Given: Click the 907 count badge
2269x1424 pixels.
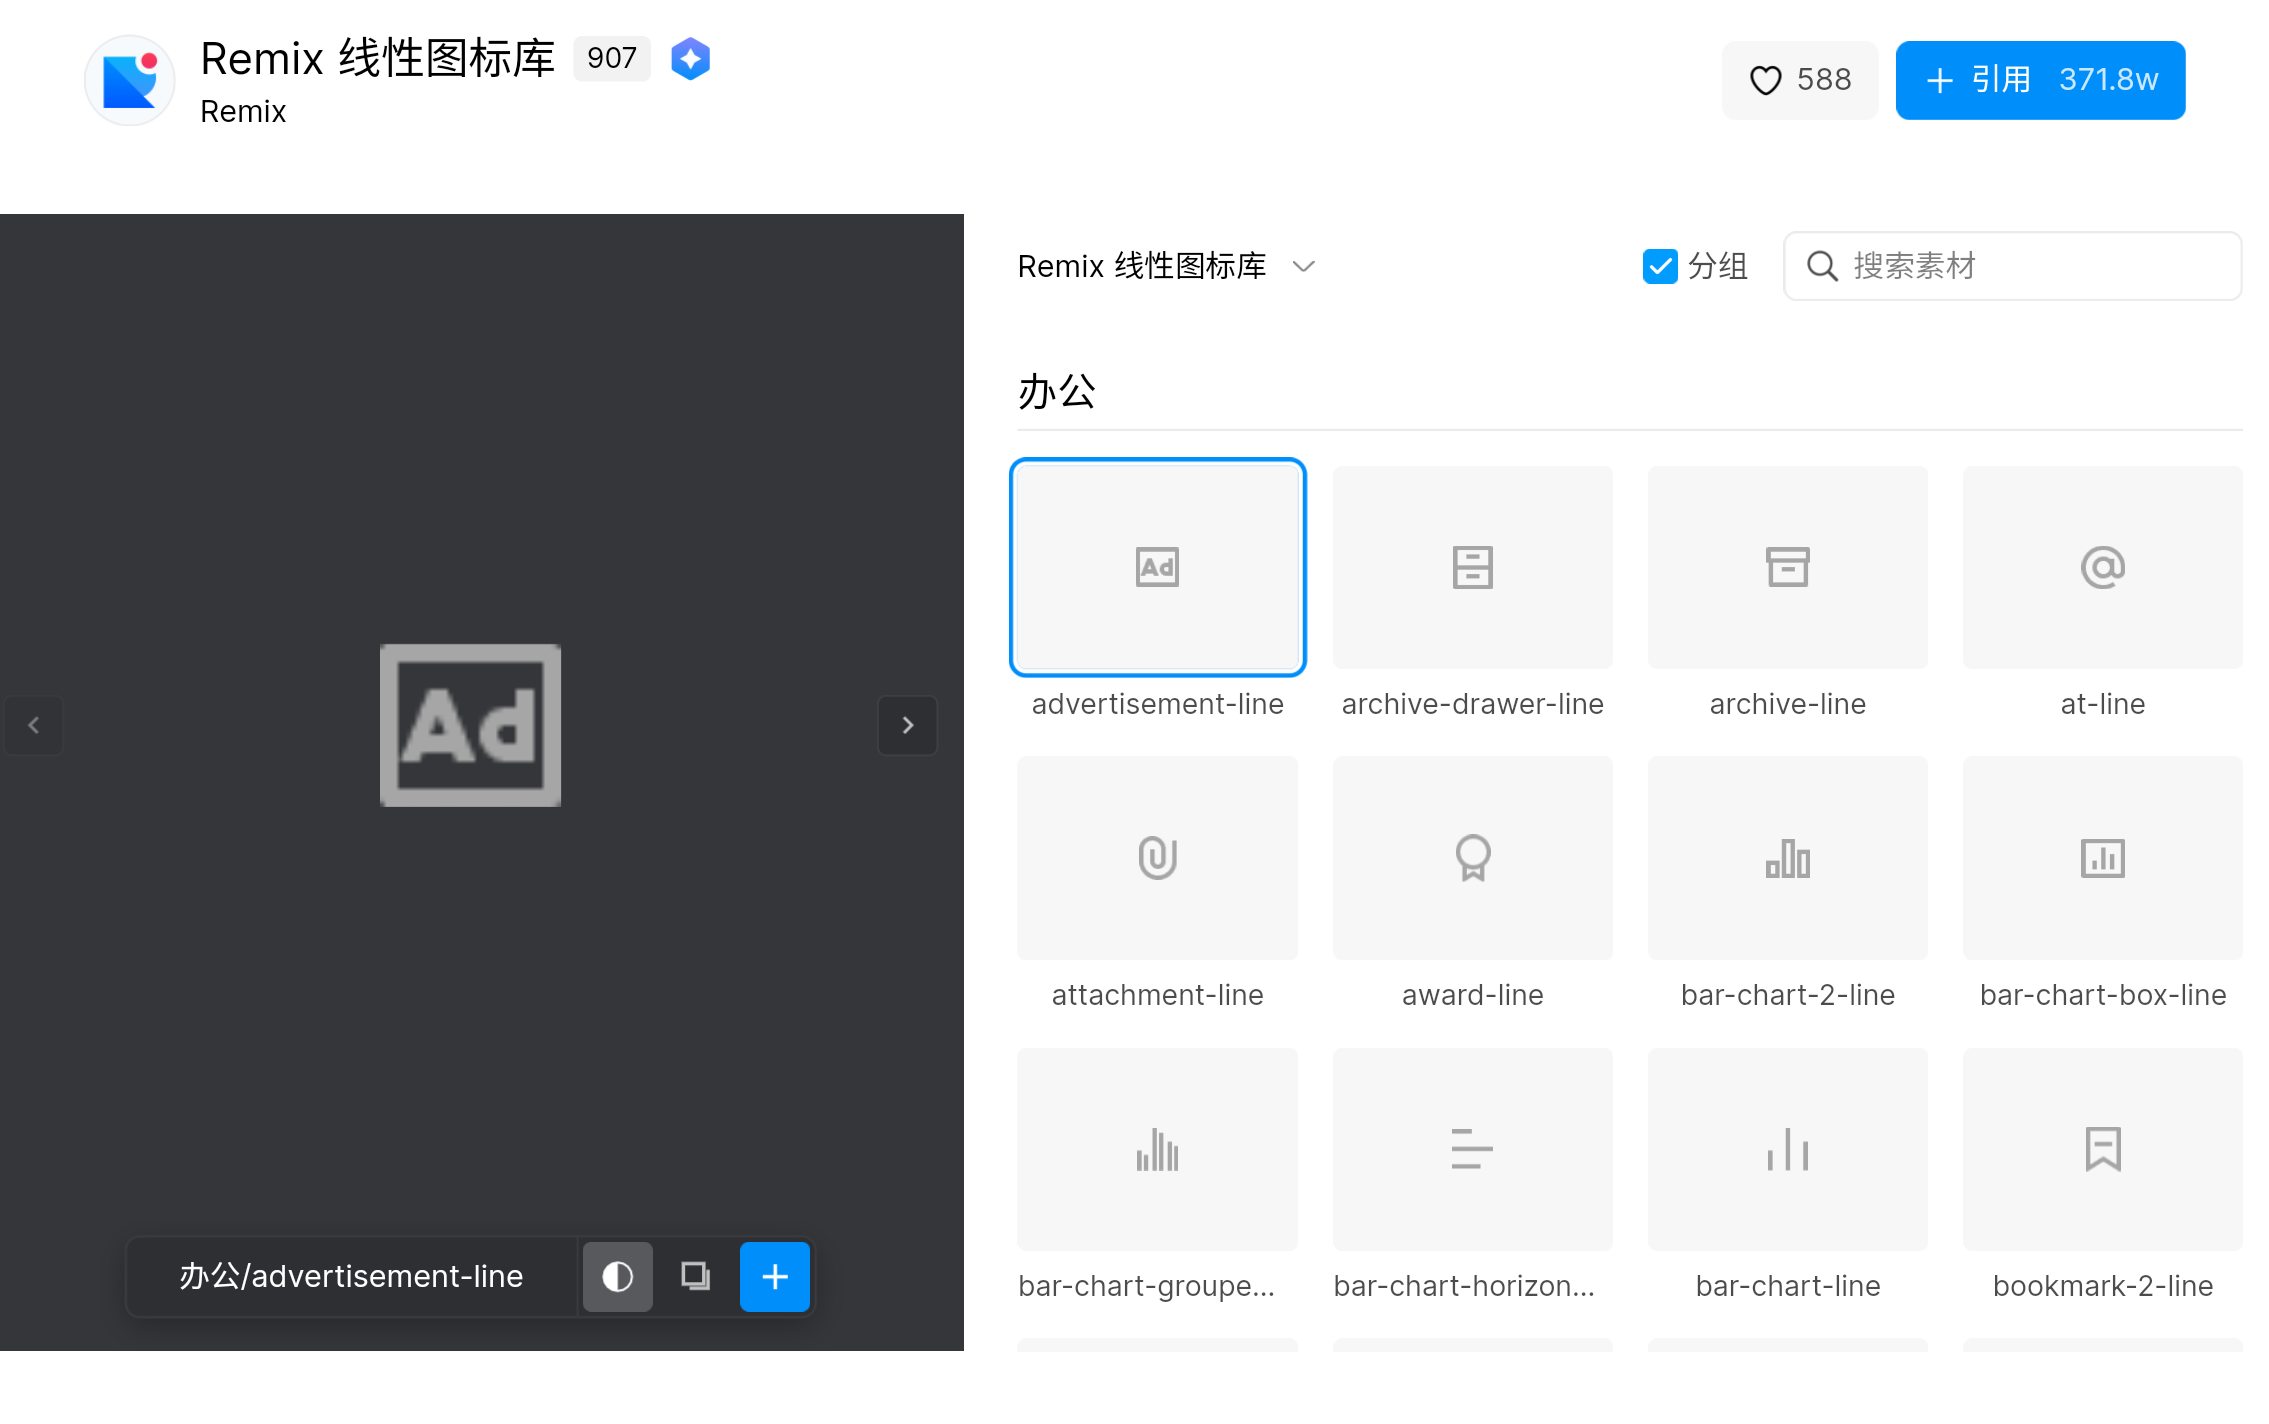Looking at the screenshot, I should (x=611, y=58).
